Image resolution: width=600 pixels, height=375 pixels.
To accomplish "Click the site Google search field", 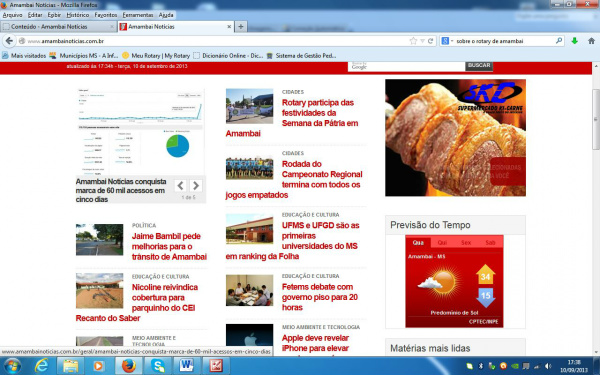I will pos(406,66).
